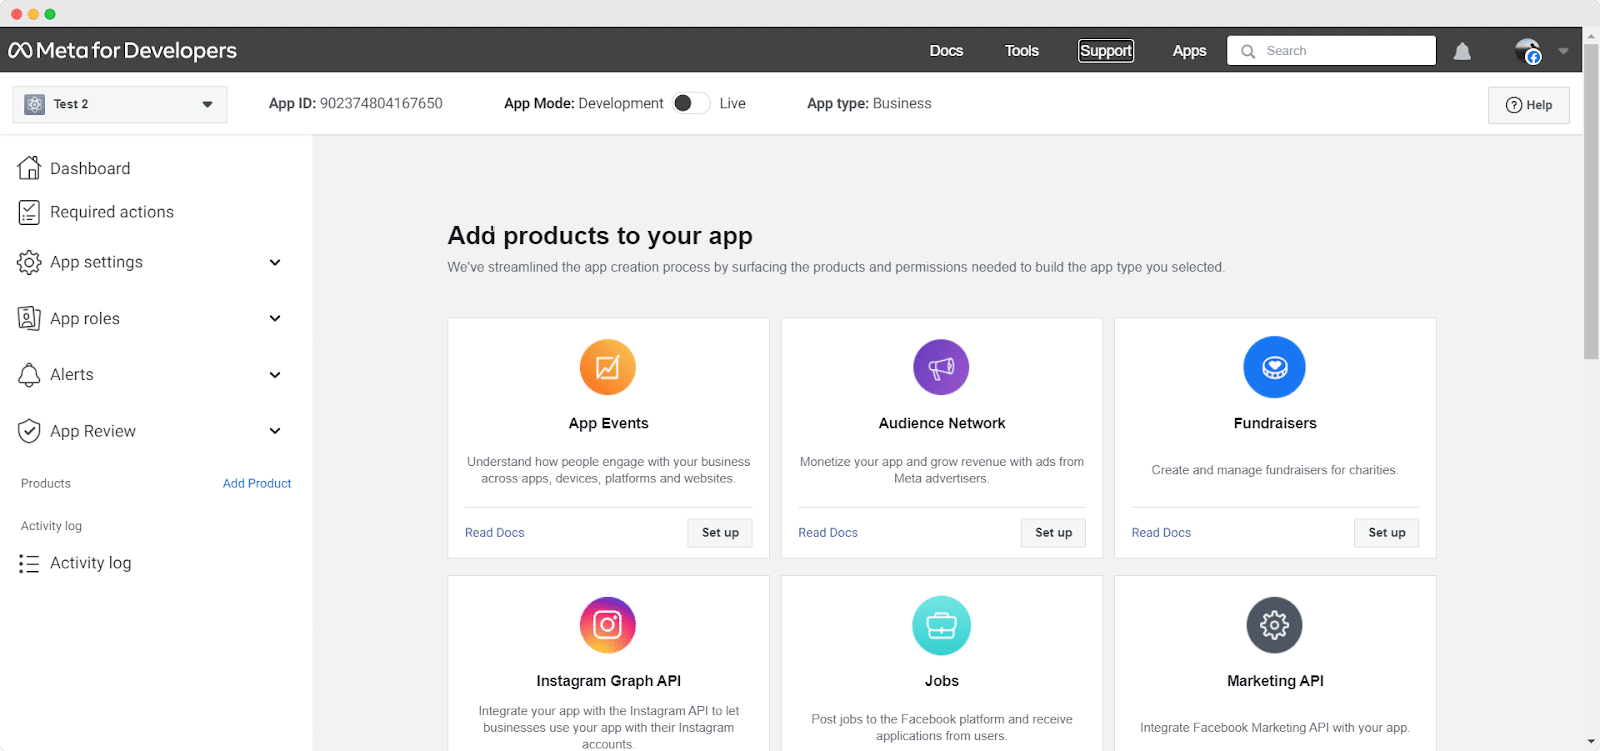
Task: Open the Tools menu
Action: coord(1022,51)
